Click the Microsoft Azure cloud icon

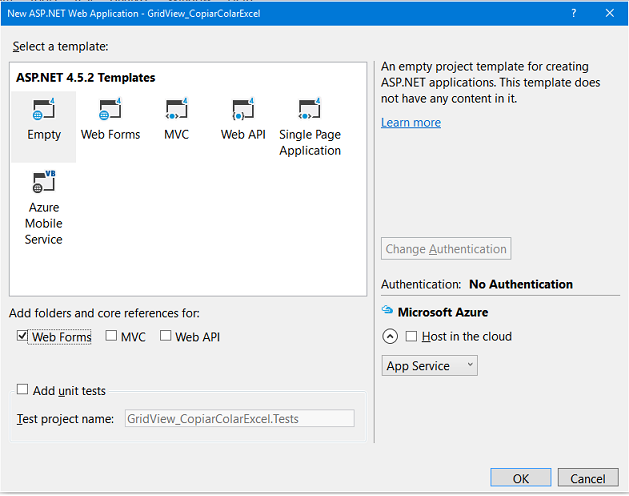pos(387,309)
